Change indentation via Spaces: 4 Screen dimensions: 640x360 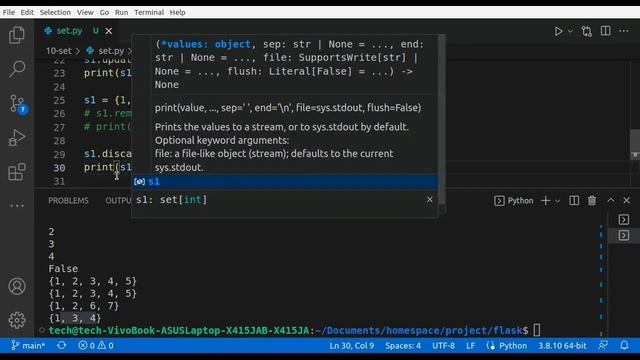pyautogui.click(x=403, y=346)
